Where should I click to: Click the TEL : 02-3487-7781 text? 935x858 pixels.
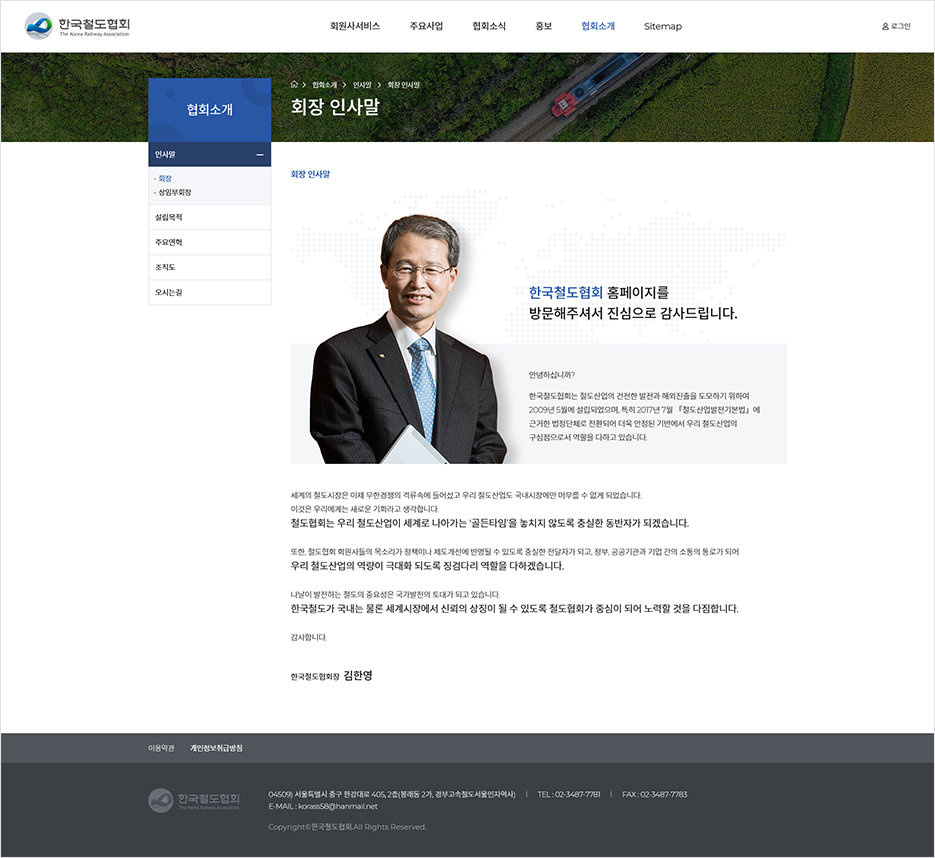[569, 794]
